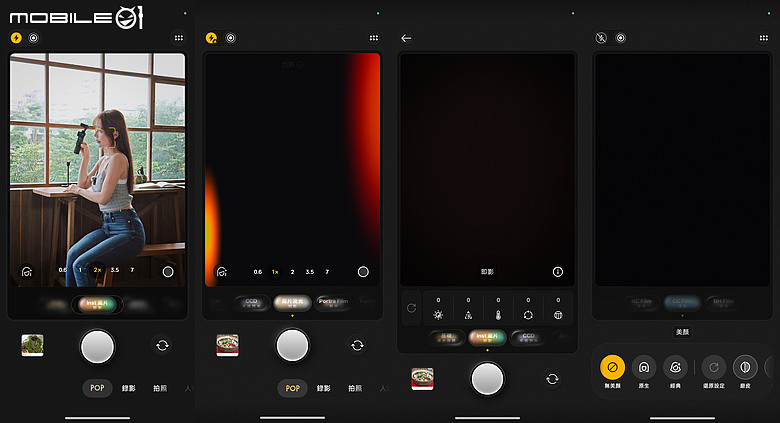The width and height of the screenshot is (780, 423).
Task: Switch to 拍照 mode on the second screen
Action: click(355, 388)
